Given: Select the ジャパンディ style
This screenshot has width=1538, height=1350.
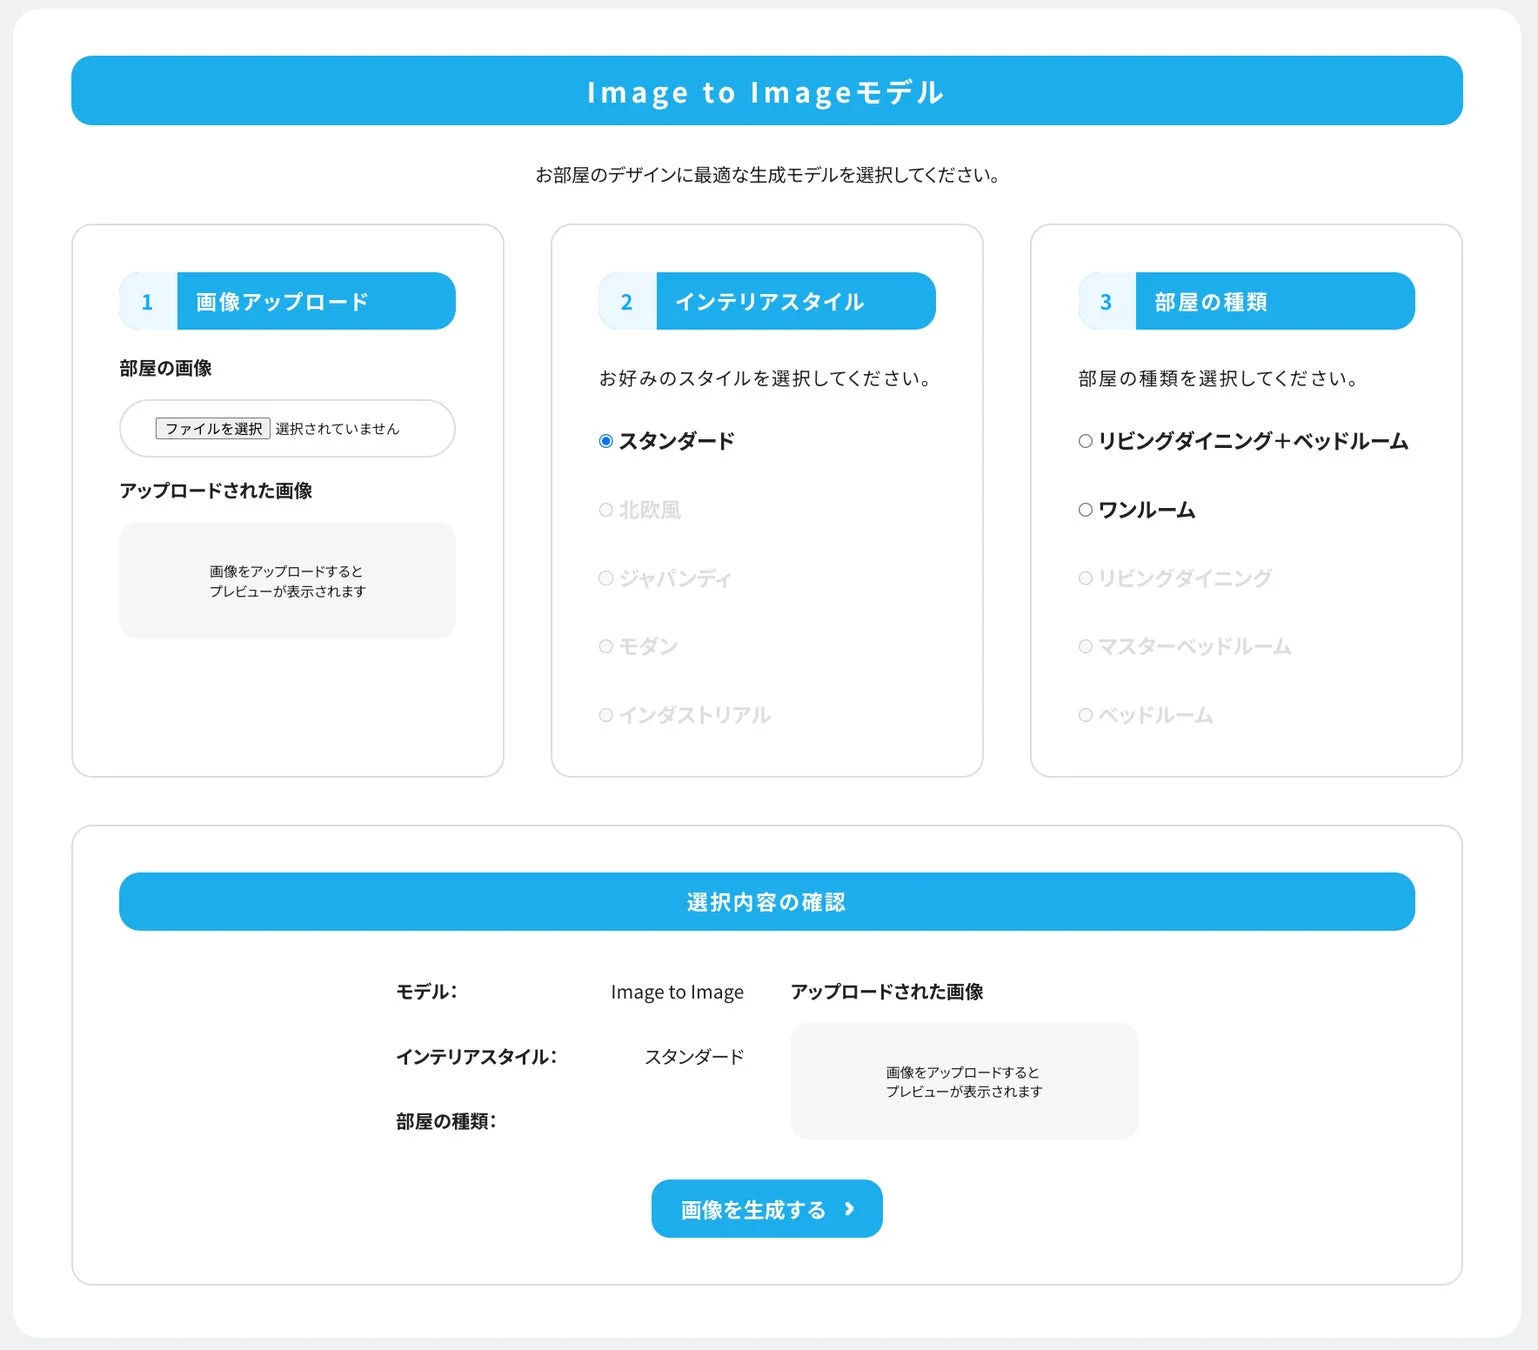Looking at the screenshot, I should click(x=606, y=578).
